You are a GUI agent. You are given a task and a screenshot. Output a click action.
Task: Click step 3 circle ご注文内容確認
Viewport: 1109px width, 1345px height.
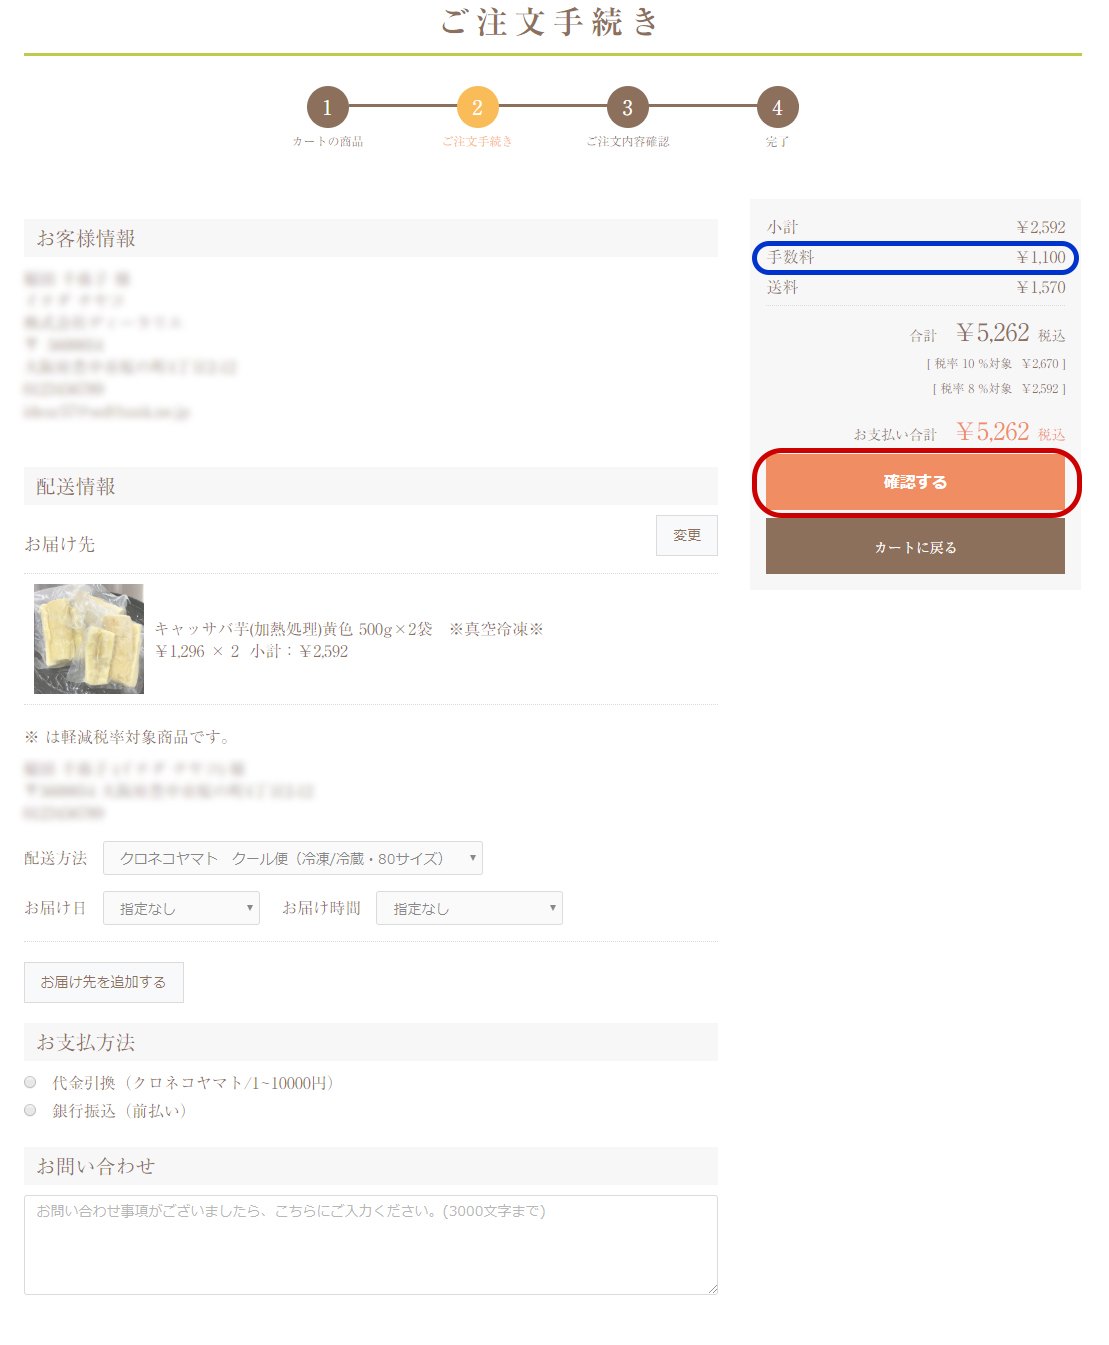627,108
